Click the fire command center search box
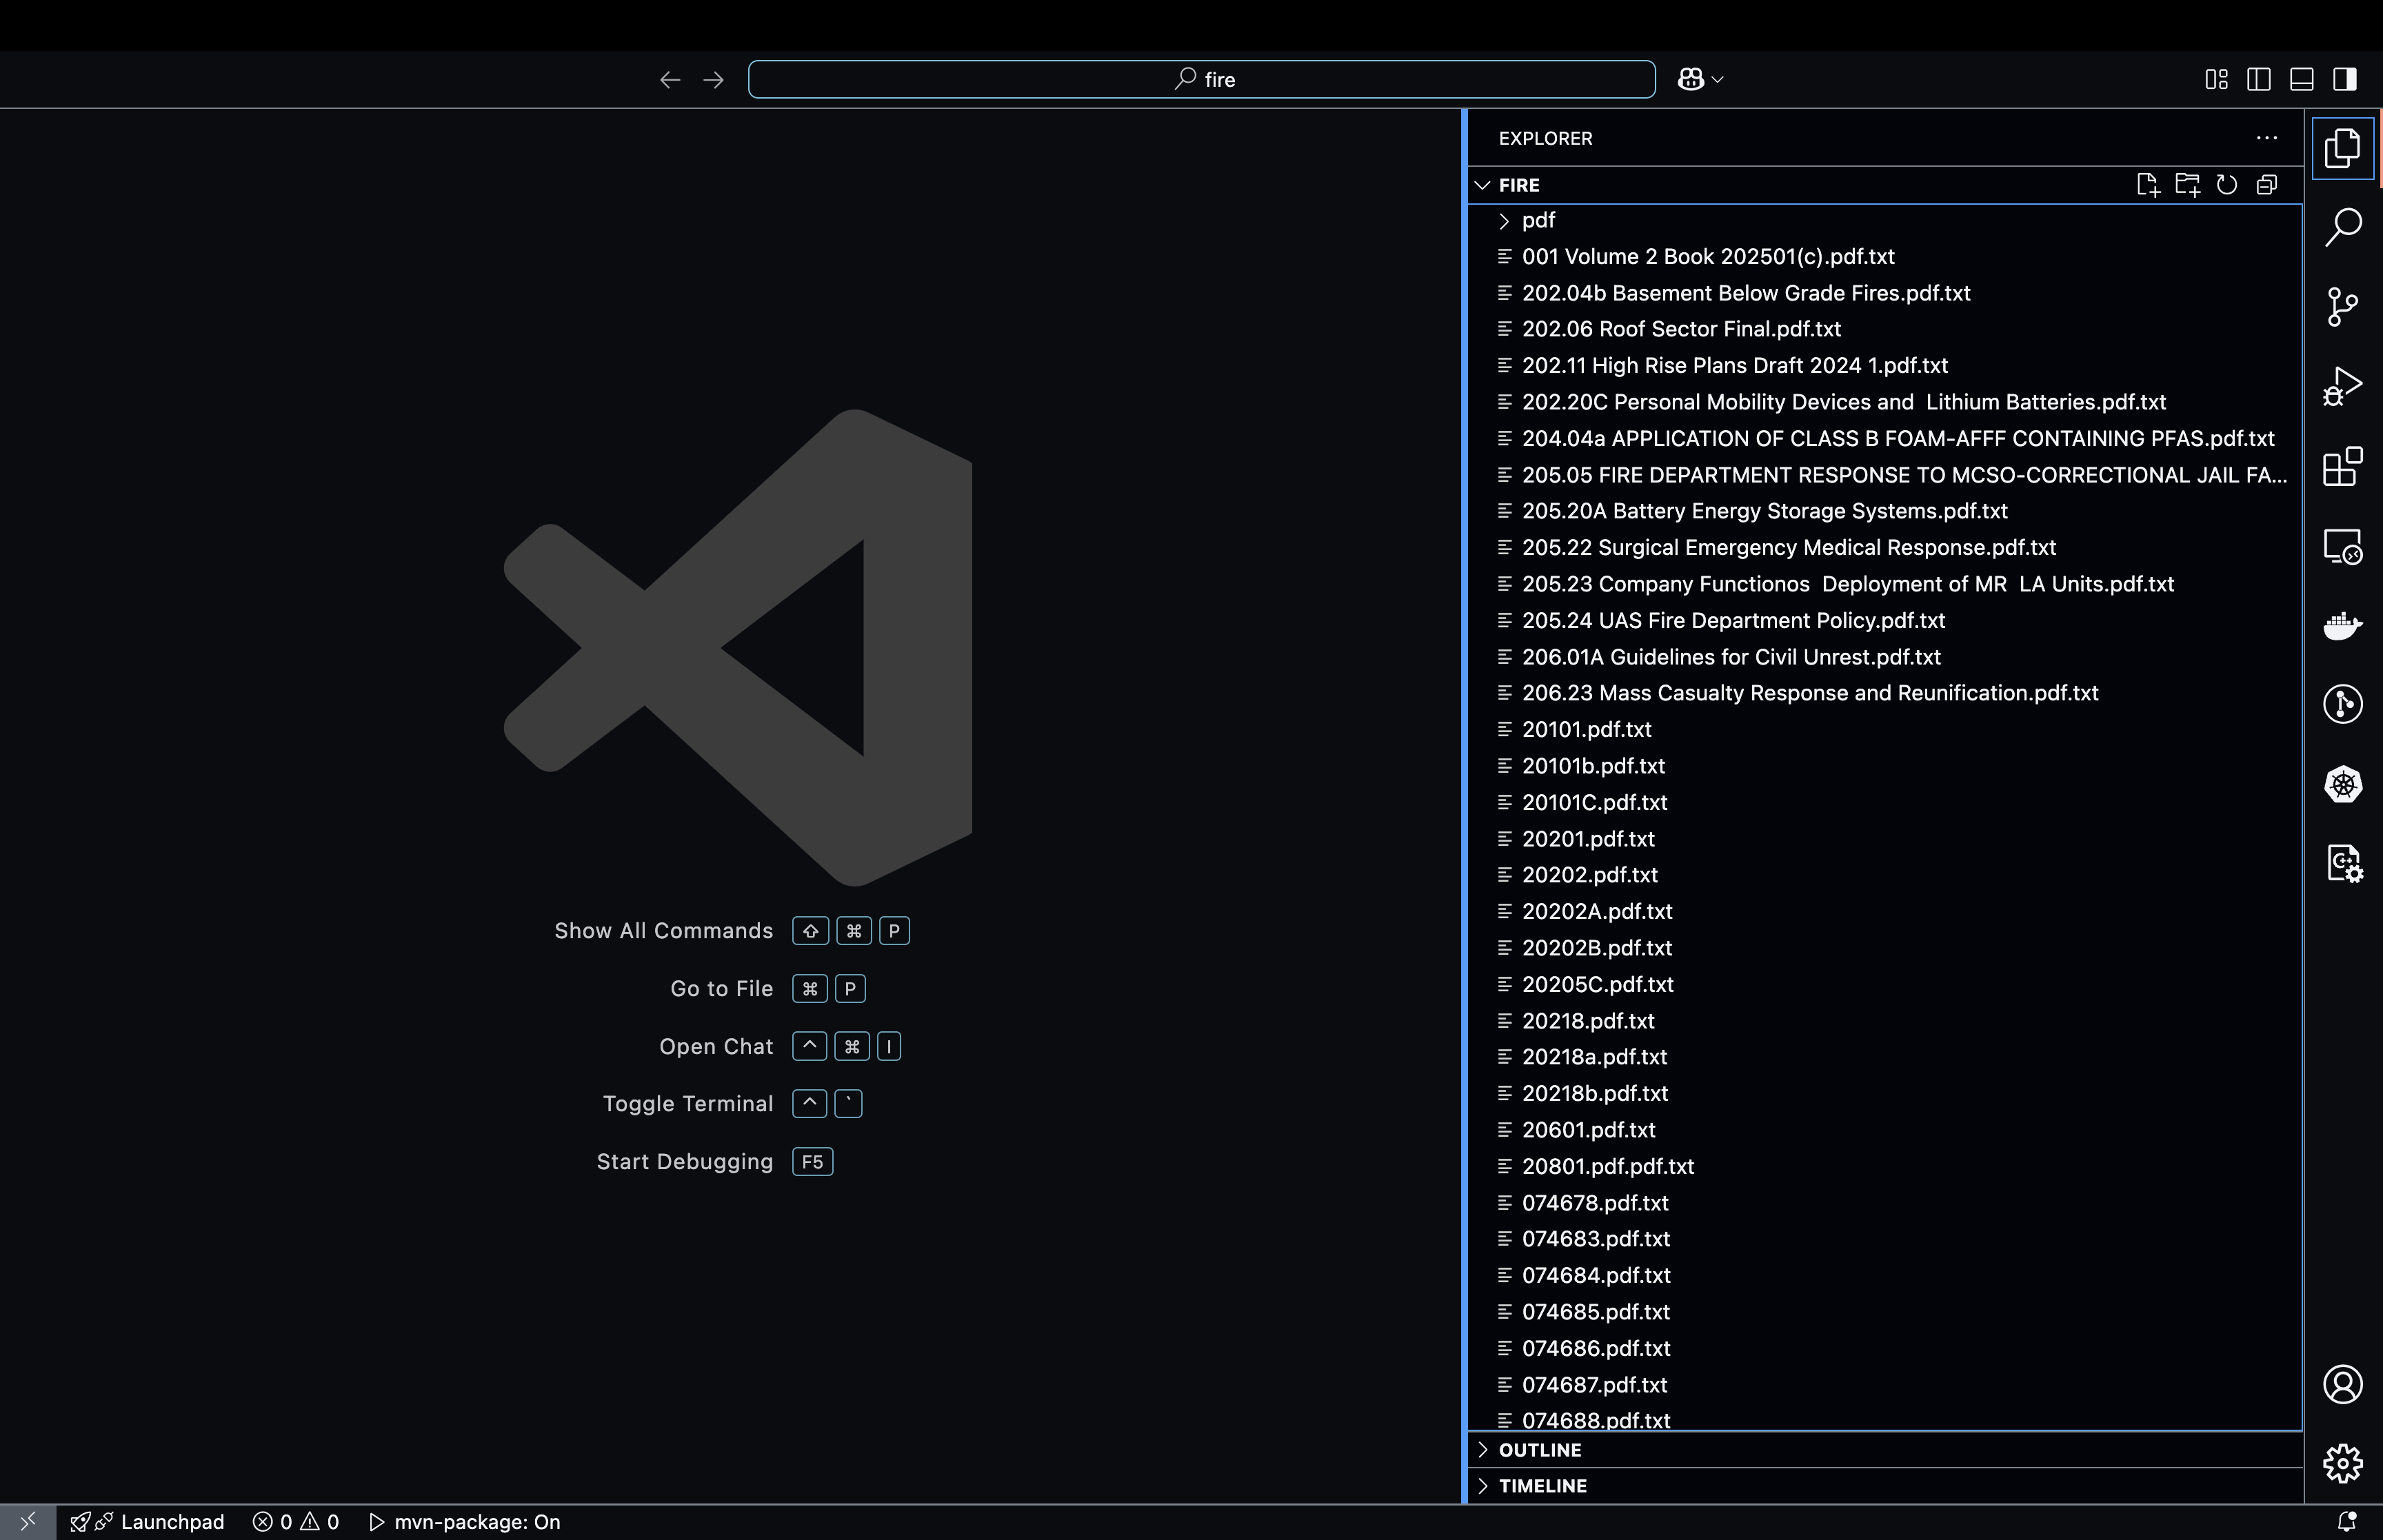 click(1201, 79)
